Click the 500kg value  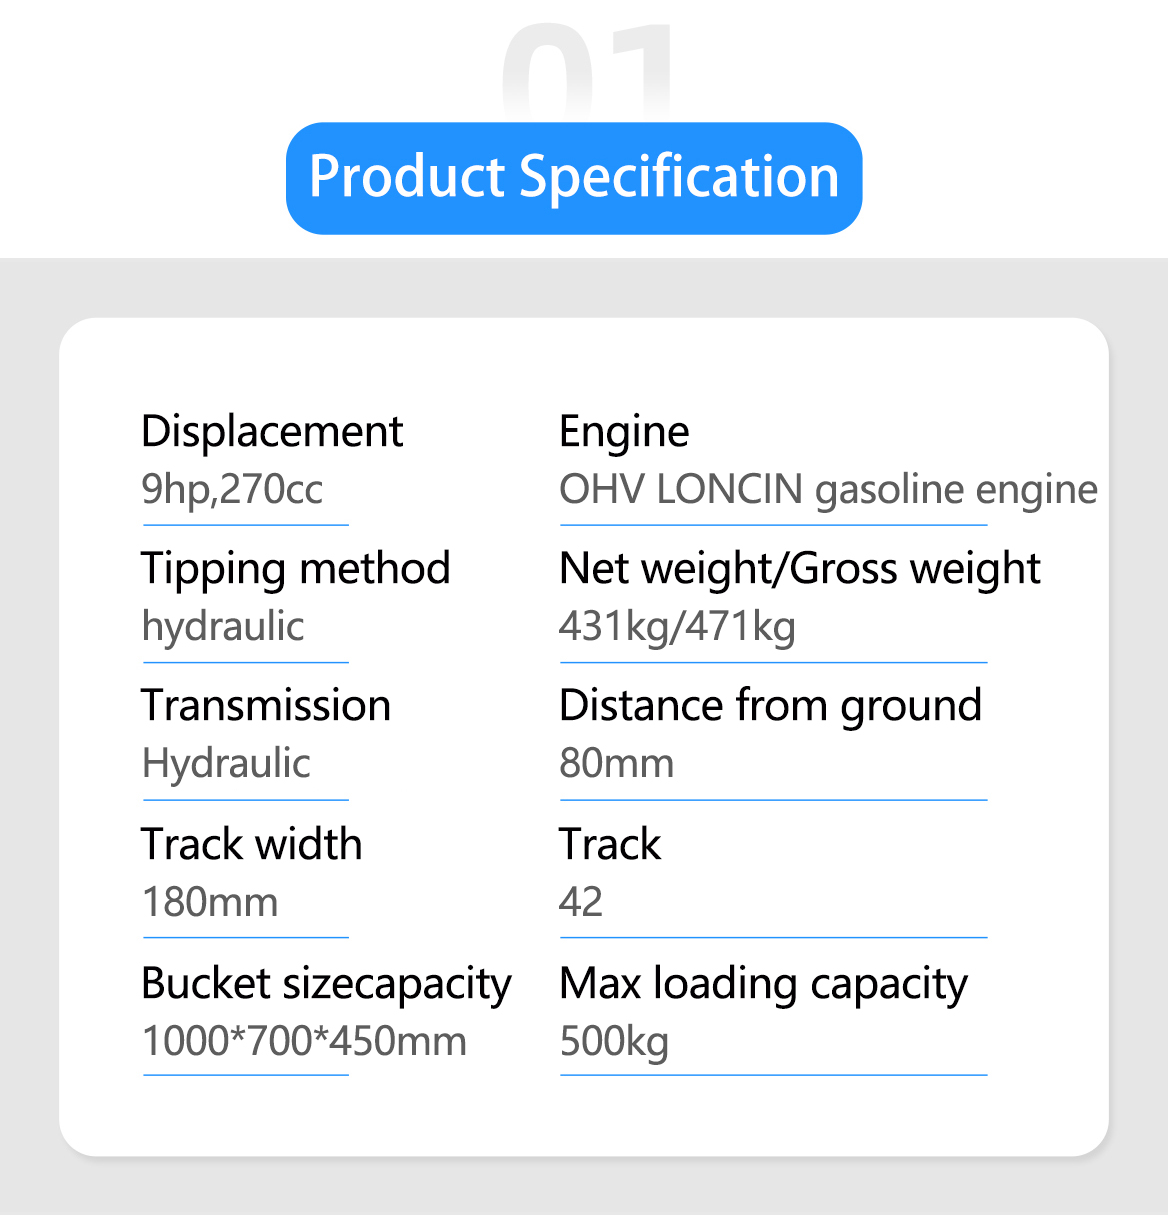coord(614,1042)
